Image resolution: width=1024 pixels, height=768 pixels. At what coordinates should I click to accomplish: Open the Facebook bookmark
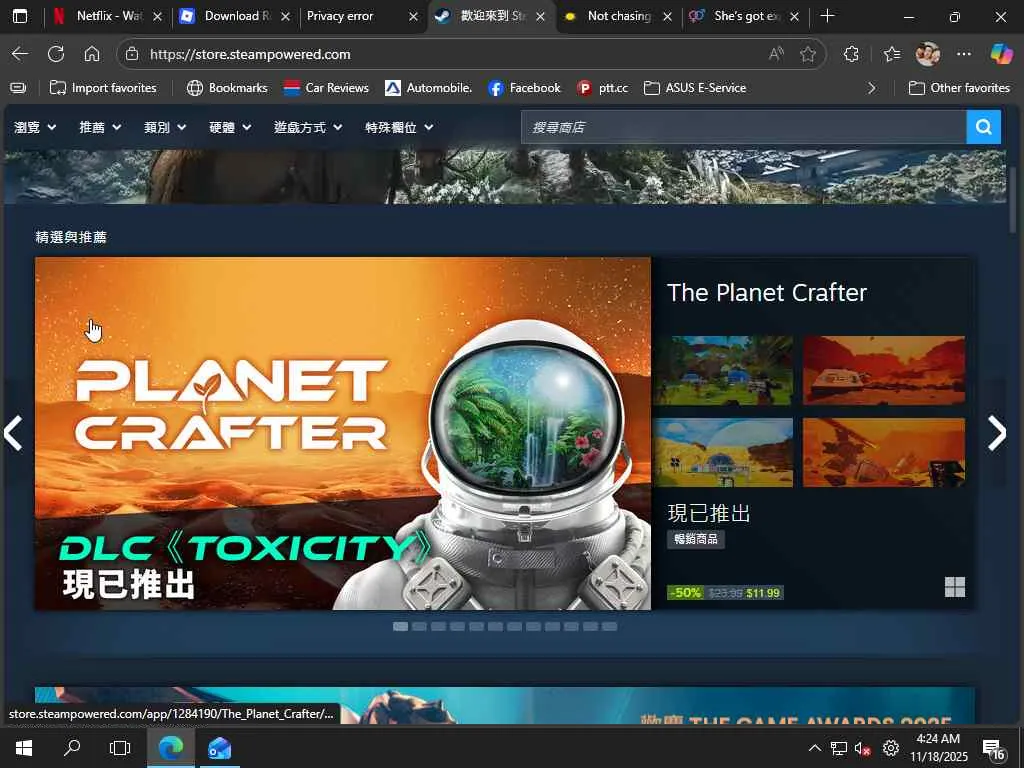[524, 88]
